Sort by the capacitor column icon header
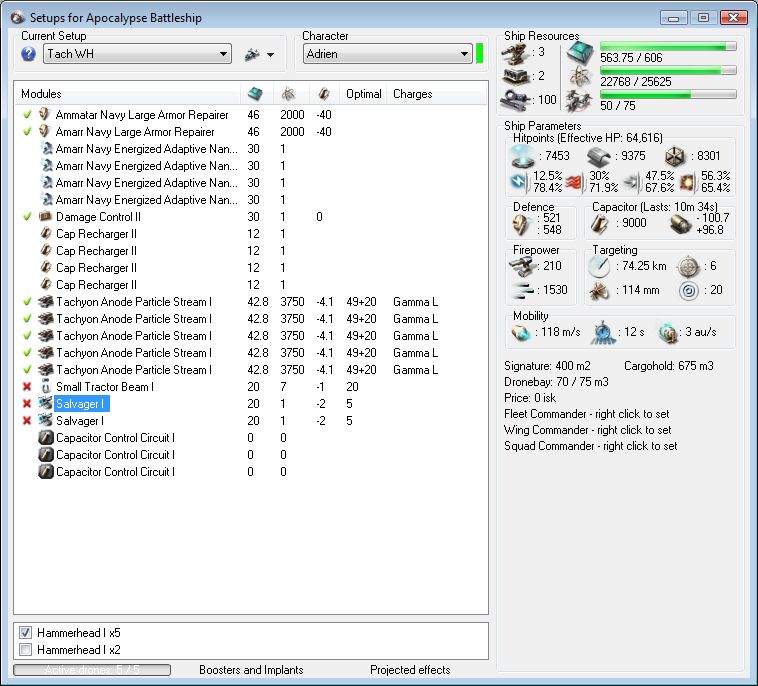Screen dimensions: 758x686 323,94
